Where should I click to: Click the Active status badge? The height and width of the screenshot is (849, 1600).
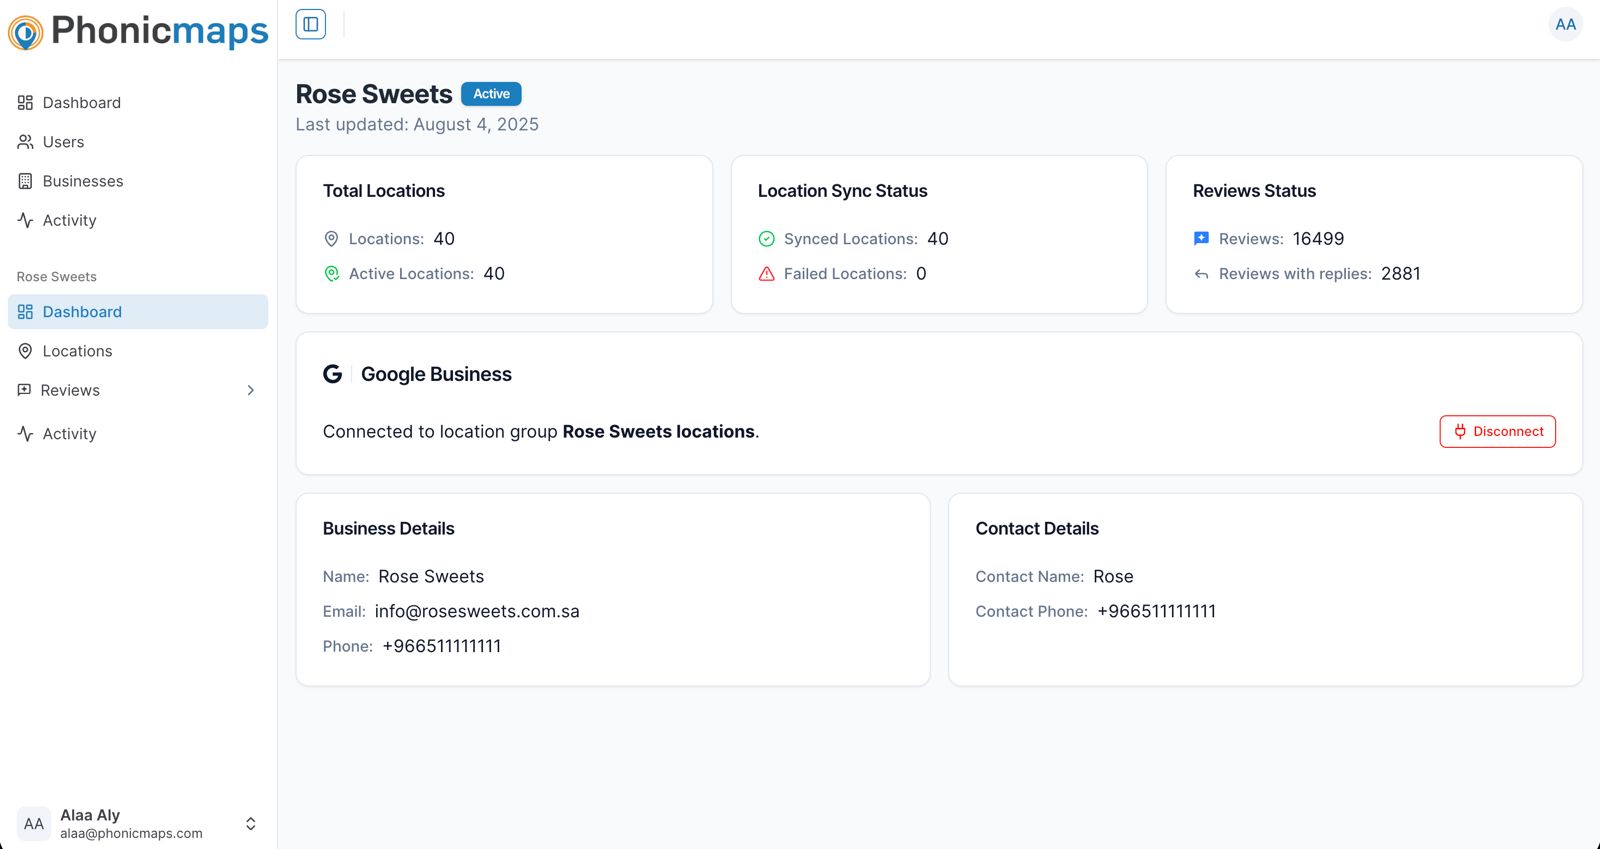point(491,94)
